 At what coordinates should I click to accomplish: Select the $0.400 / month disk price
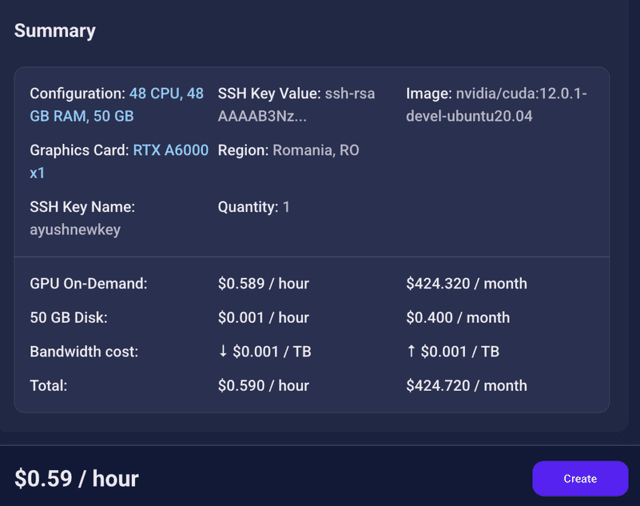[458, 317]
